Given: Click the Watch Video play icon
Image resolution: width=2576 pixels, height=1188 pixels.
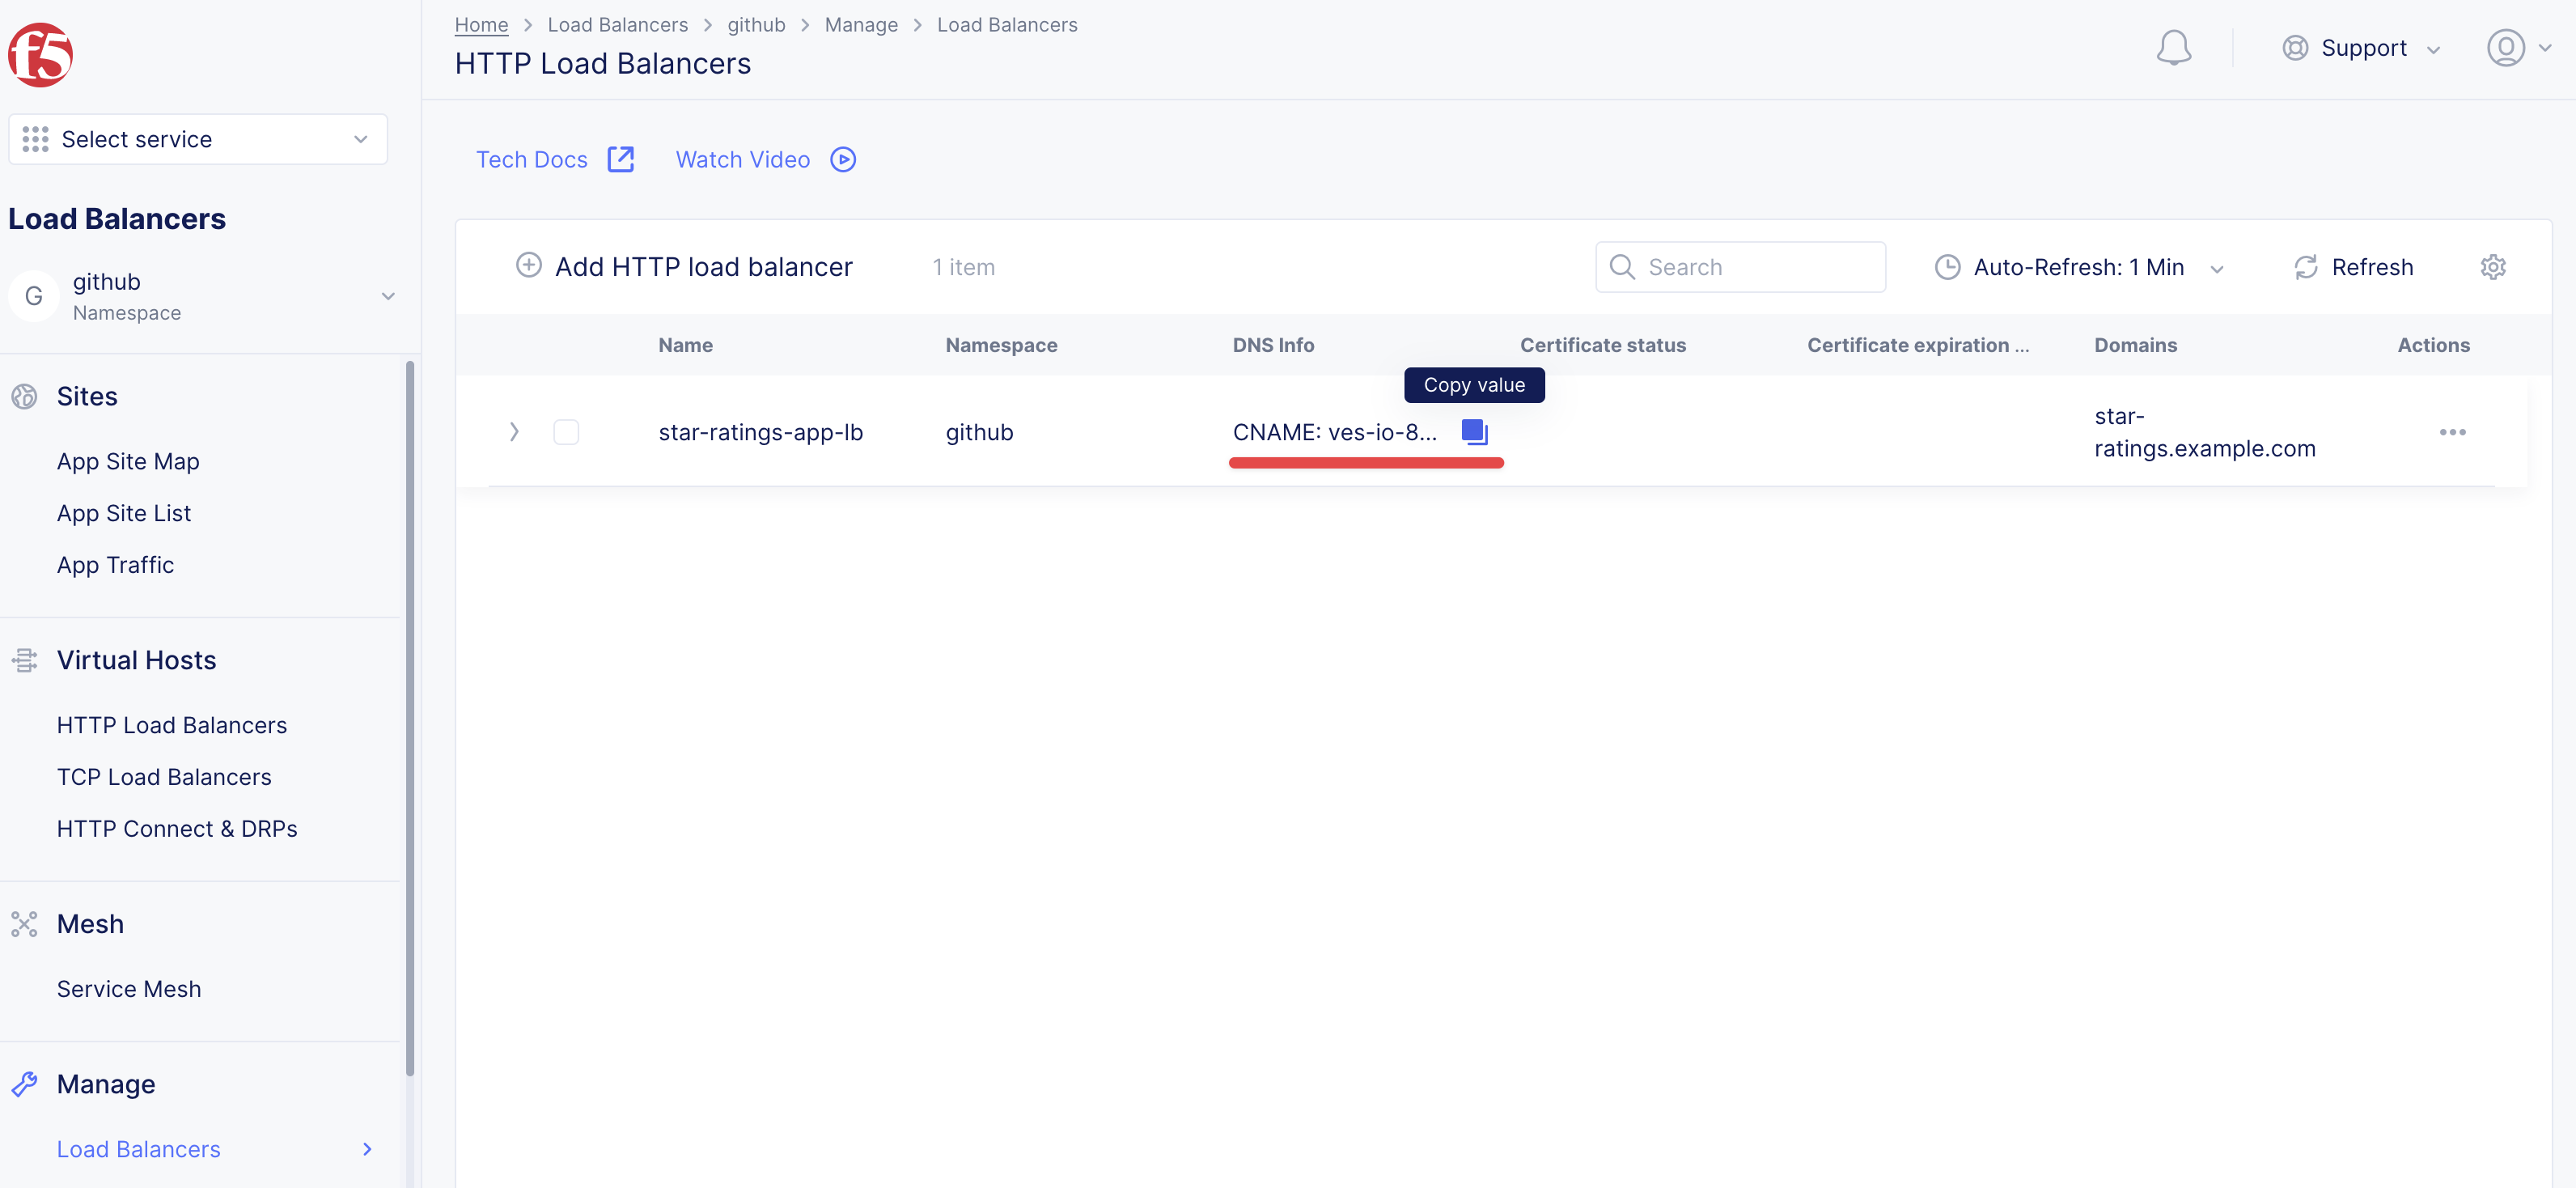Looking at the screenshot, I should tap(843, 160).
